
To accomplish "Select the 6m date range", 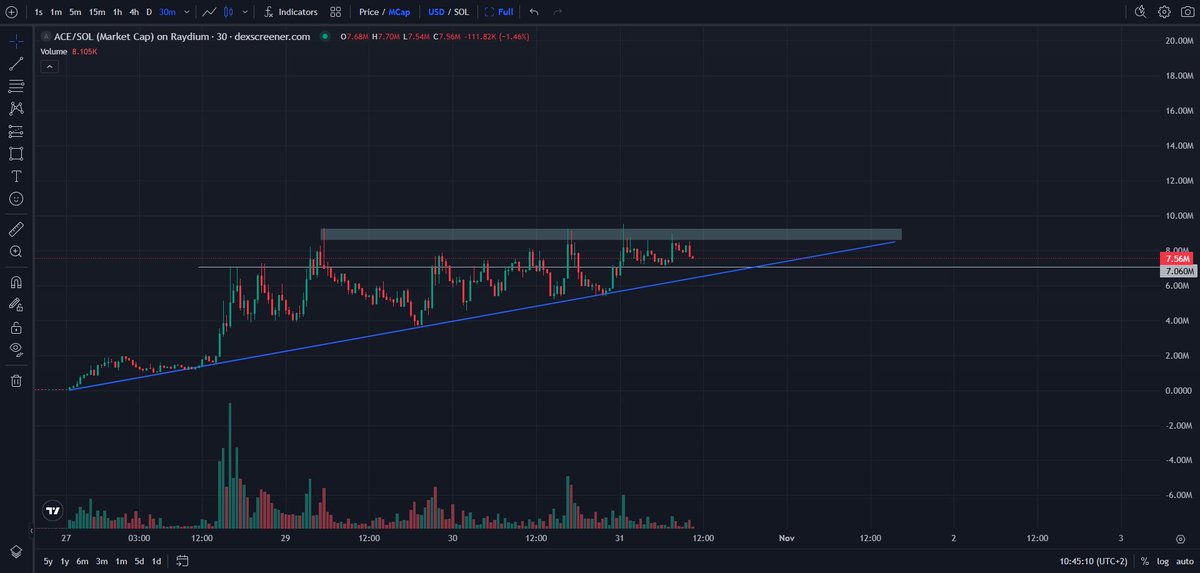I will [83, 562].
